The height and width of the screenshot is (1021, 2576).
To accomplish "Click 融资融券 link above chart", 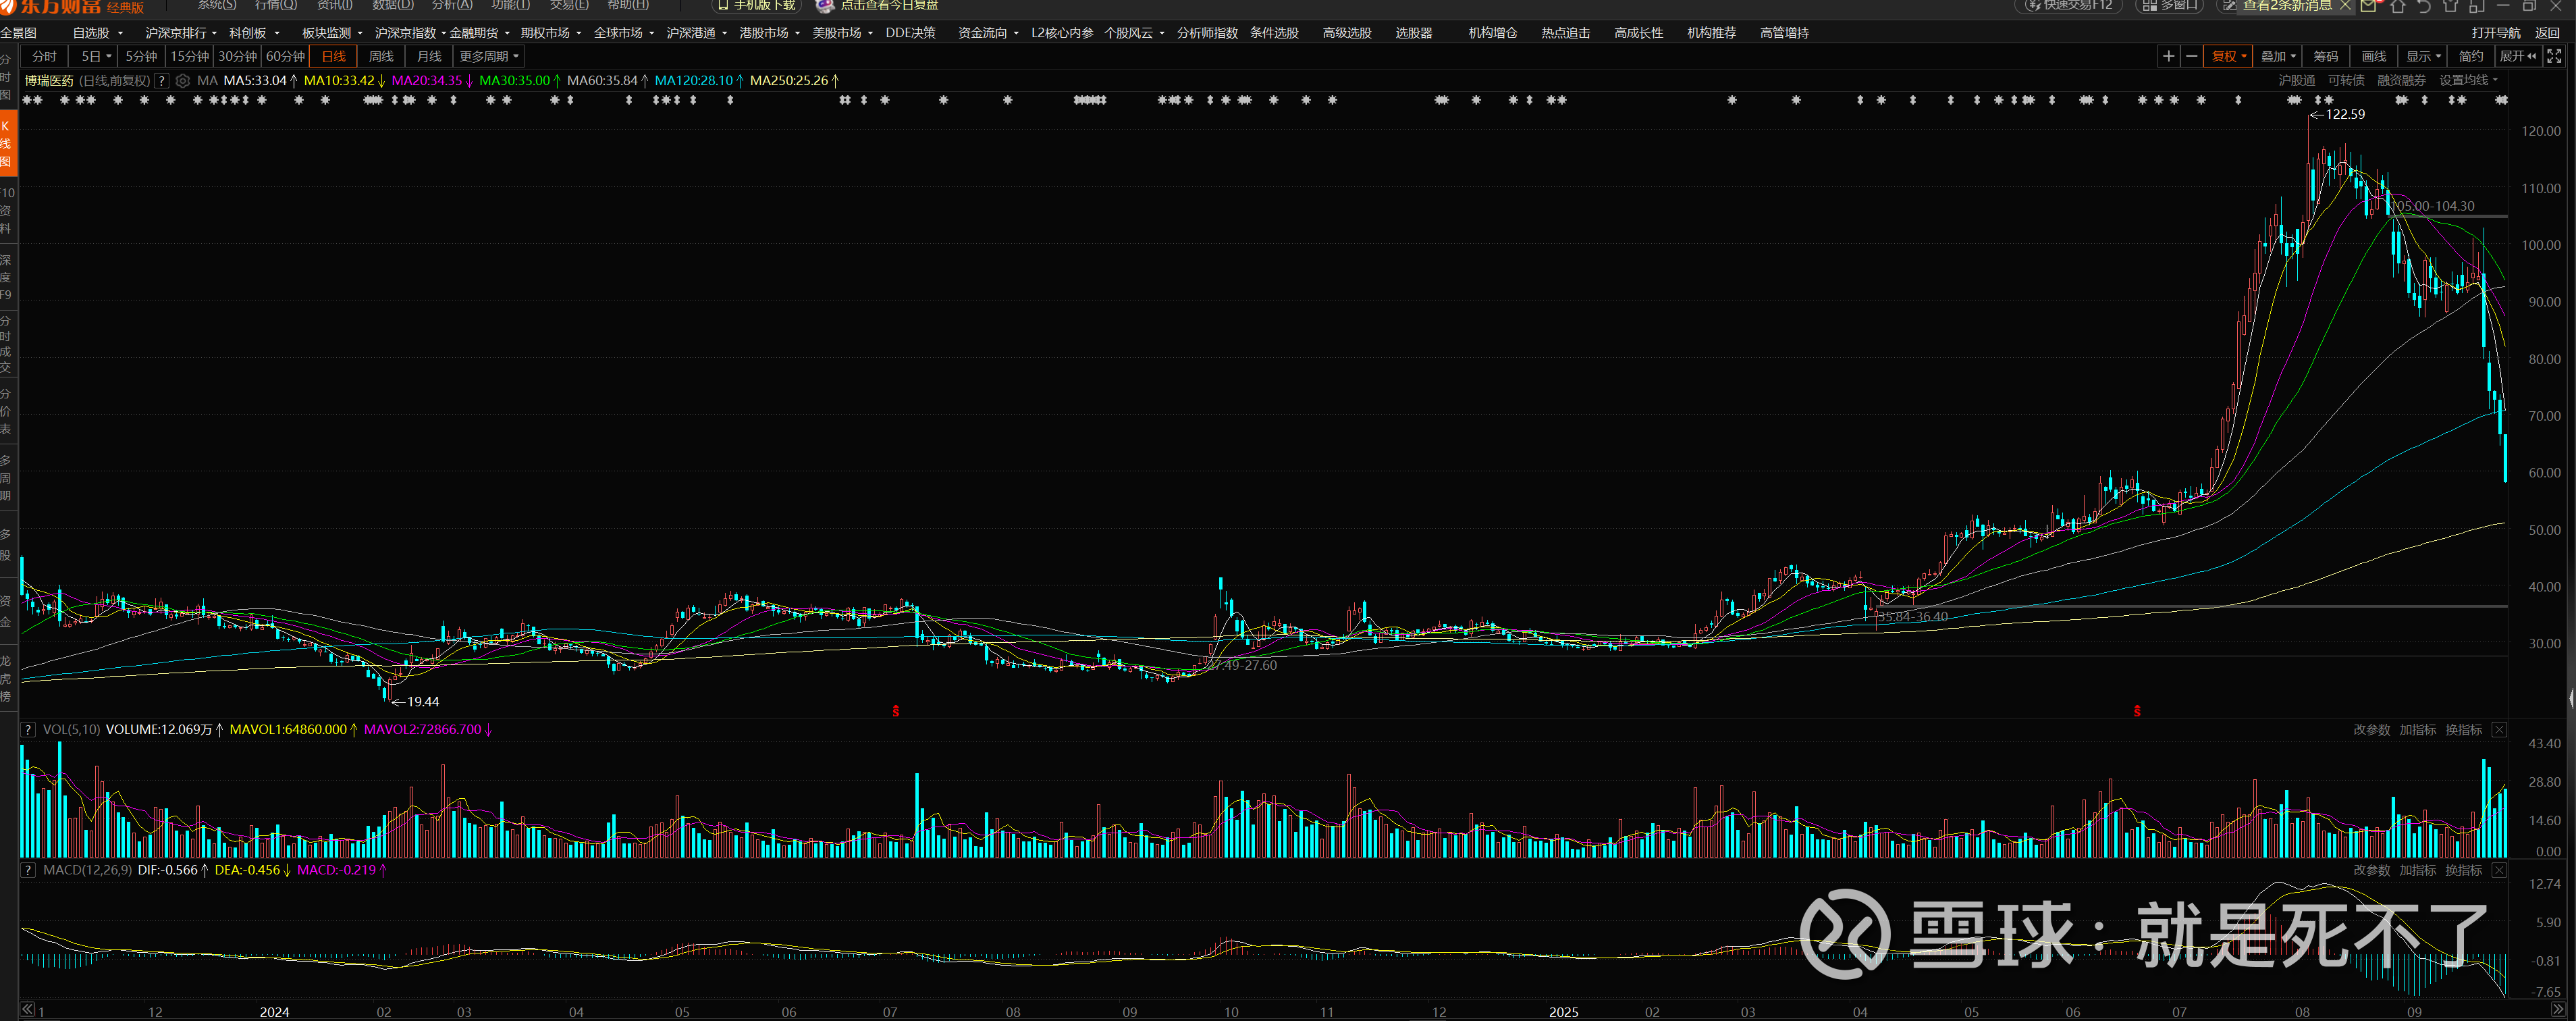I will [2401, 80].
